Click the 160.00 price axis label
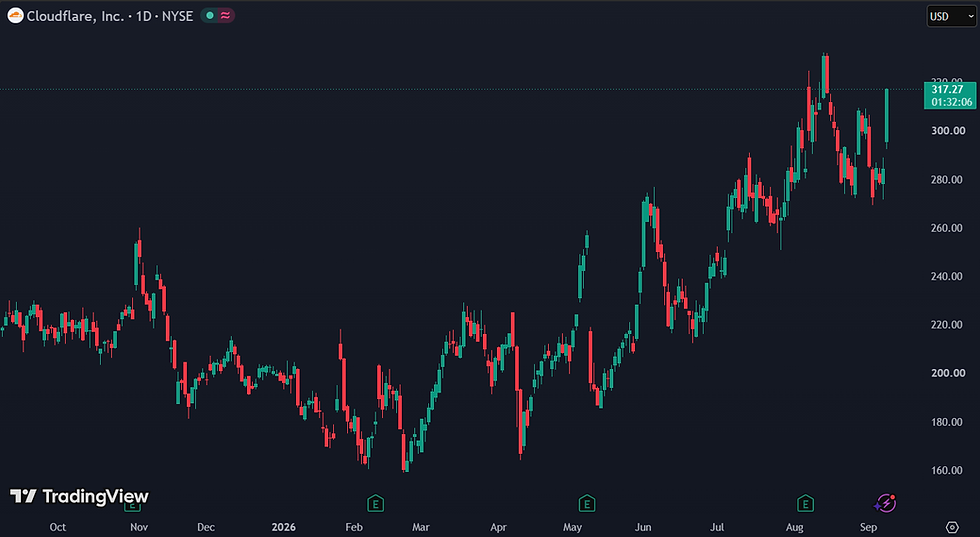The image size is (980, 537). point(947,470)
